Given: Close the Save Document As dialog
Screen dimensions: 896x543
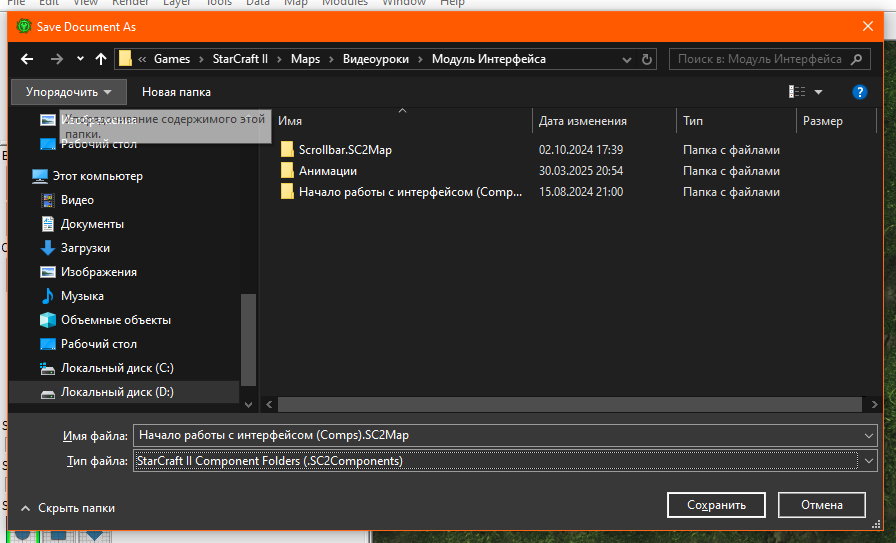Looking at the screenshot, I should coord(867,26).
